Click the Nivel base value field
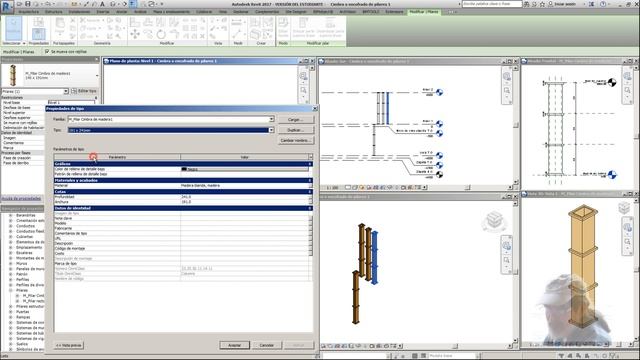This screenshot has width=640, height=360. [71, 102]
